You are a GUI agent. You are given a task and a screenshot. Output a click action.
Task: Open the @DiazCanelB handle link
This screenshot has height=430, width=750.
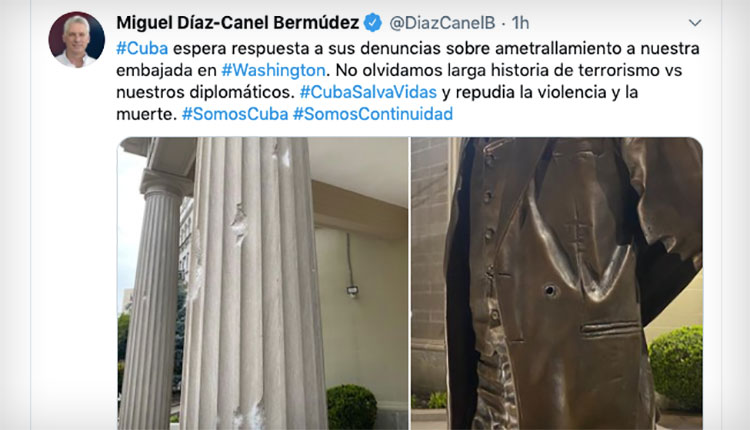click(442, 22)
